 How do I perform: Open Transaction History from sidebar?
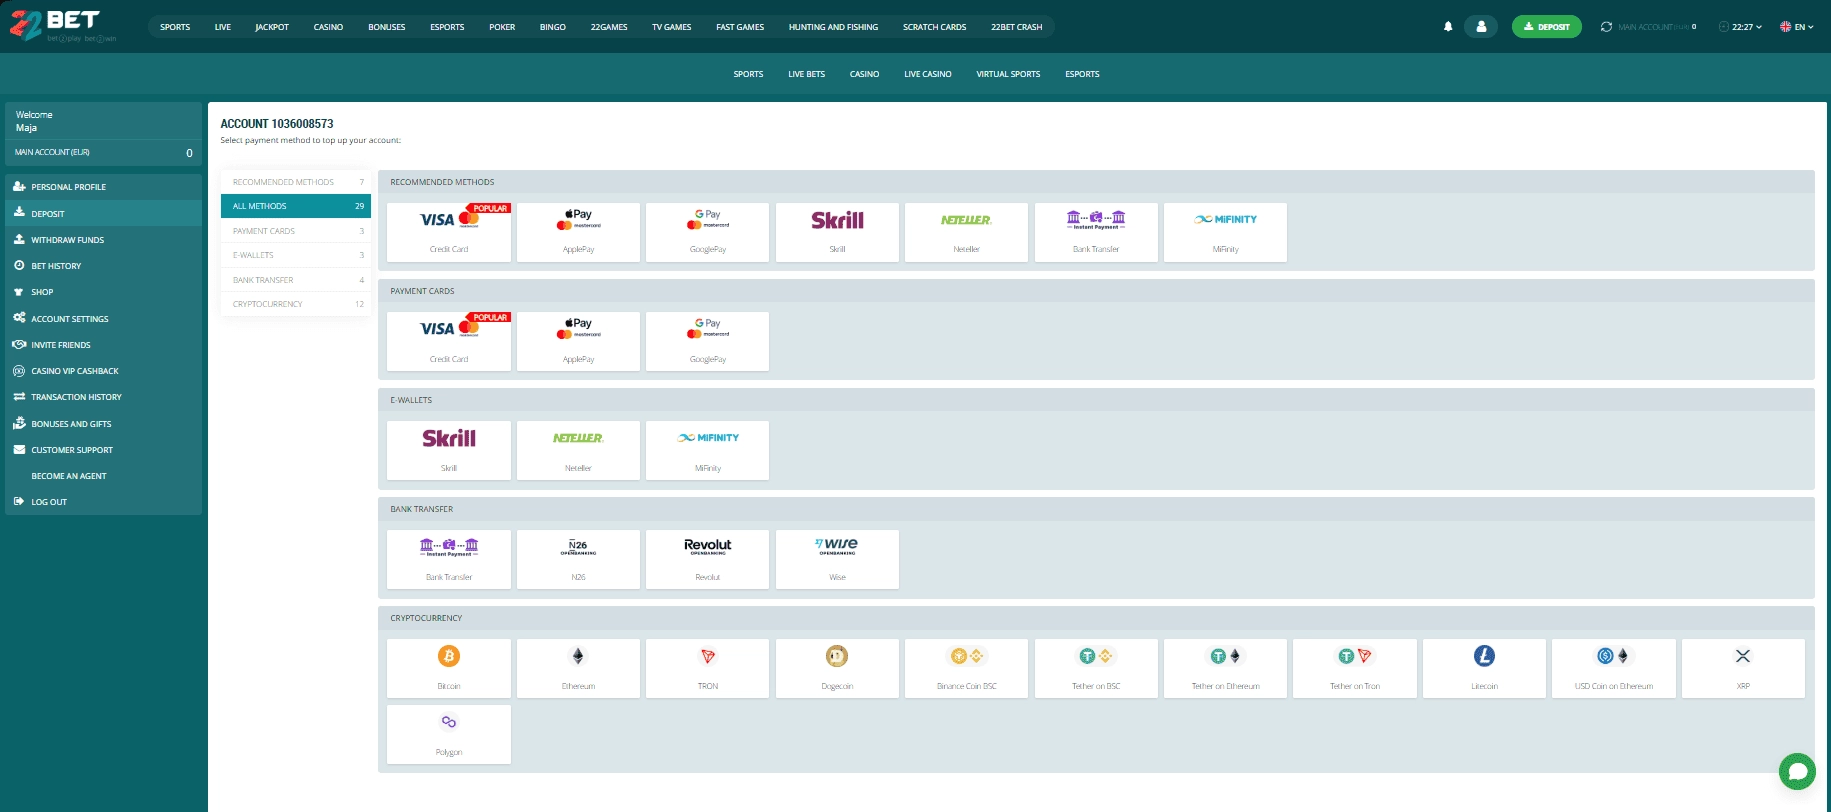click(x=76, y=397)
